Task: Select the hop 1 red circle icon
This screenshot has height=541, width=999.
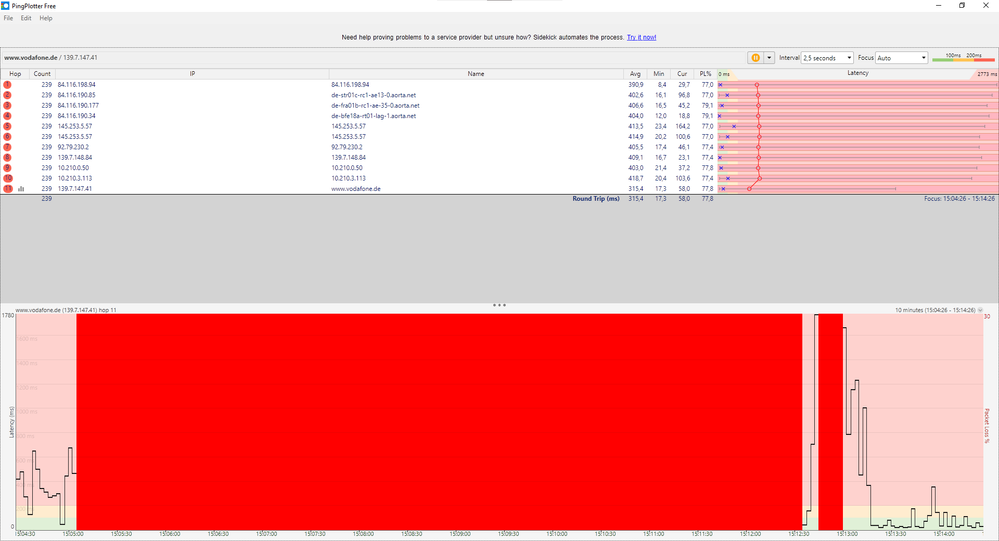Action: [x=8, y=84]
